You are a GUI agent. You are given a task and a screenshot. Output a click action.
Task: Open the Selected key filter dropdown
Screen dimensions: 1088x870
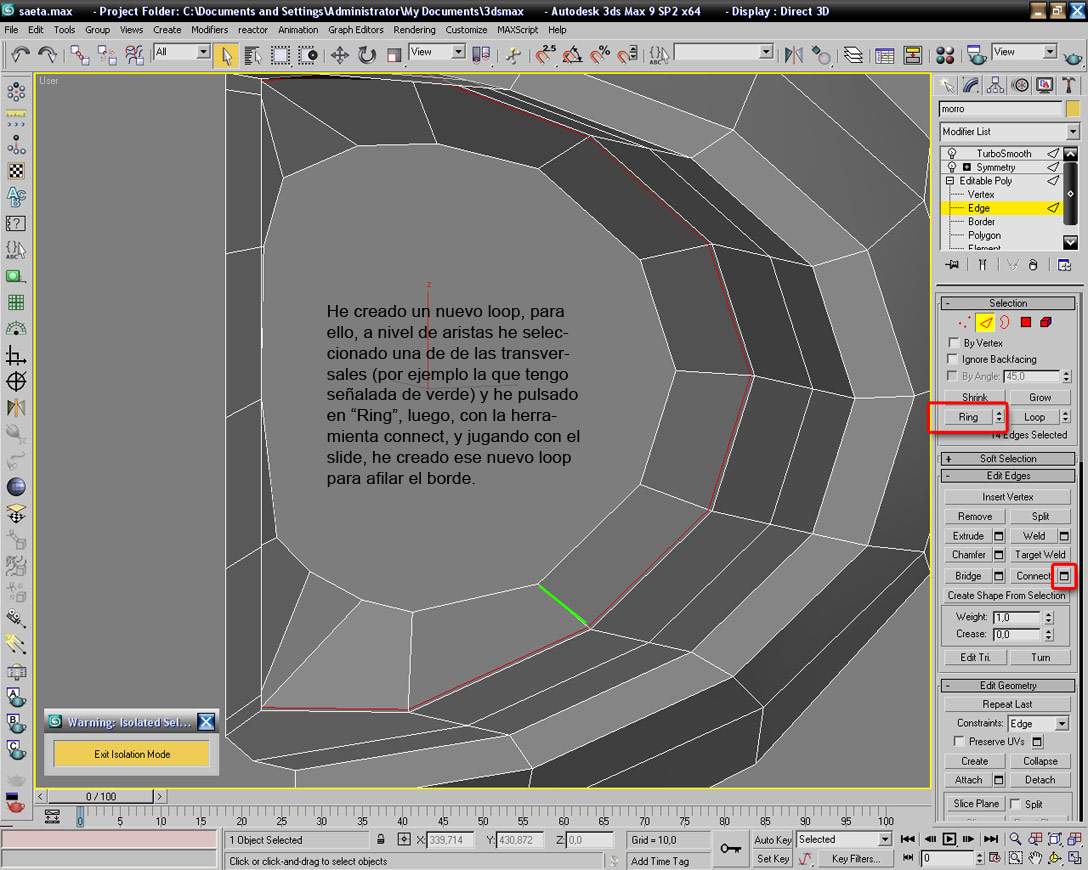coord(843,839)
